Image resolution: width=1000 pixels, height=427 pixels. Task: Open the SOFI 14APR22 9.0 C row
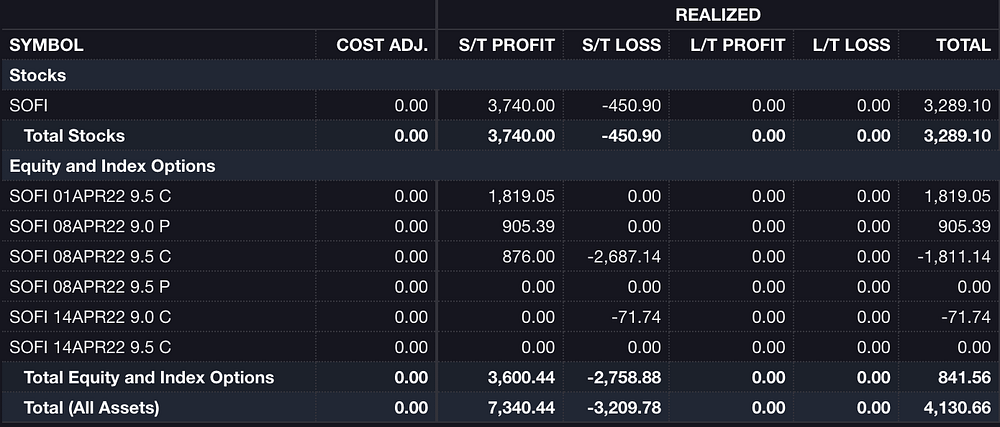(500, 317)
